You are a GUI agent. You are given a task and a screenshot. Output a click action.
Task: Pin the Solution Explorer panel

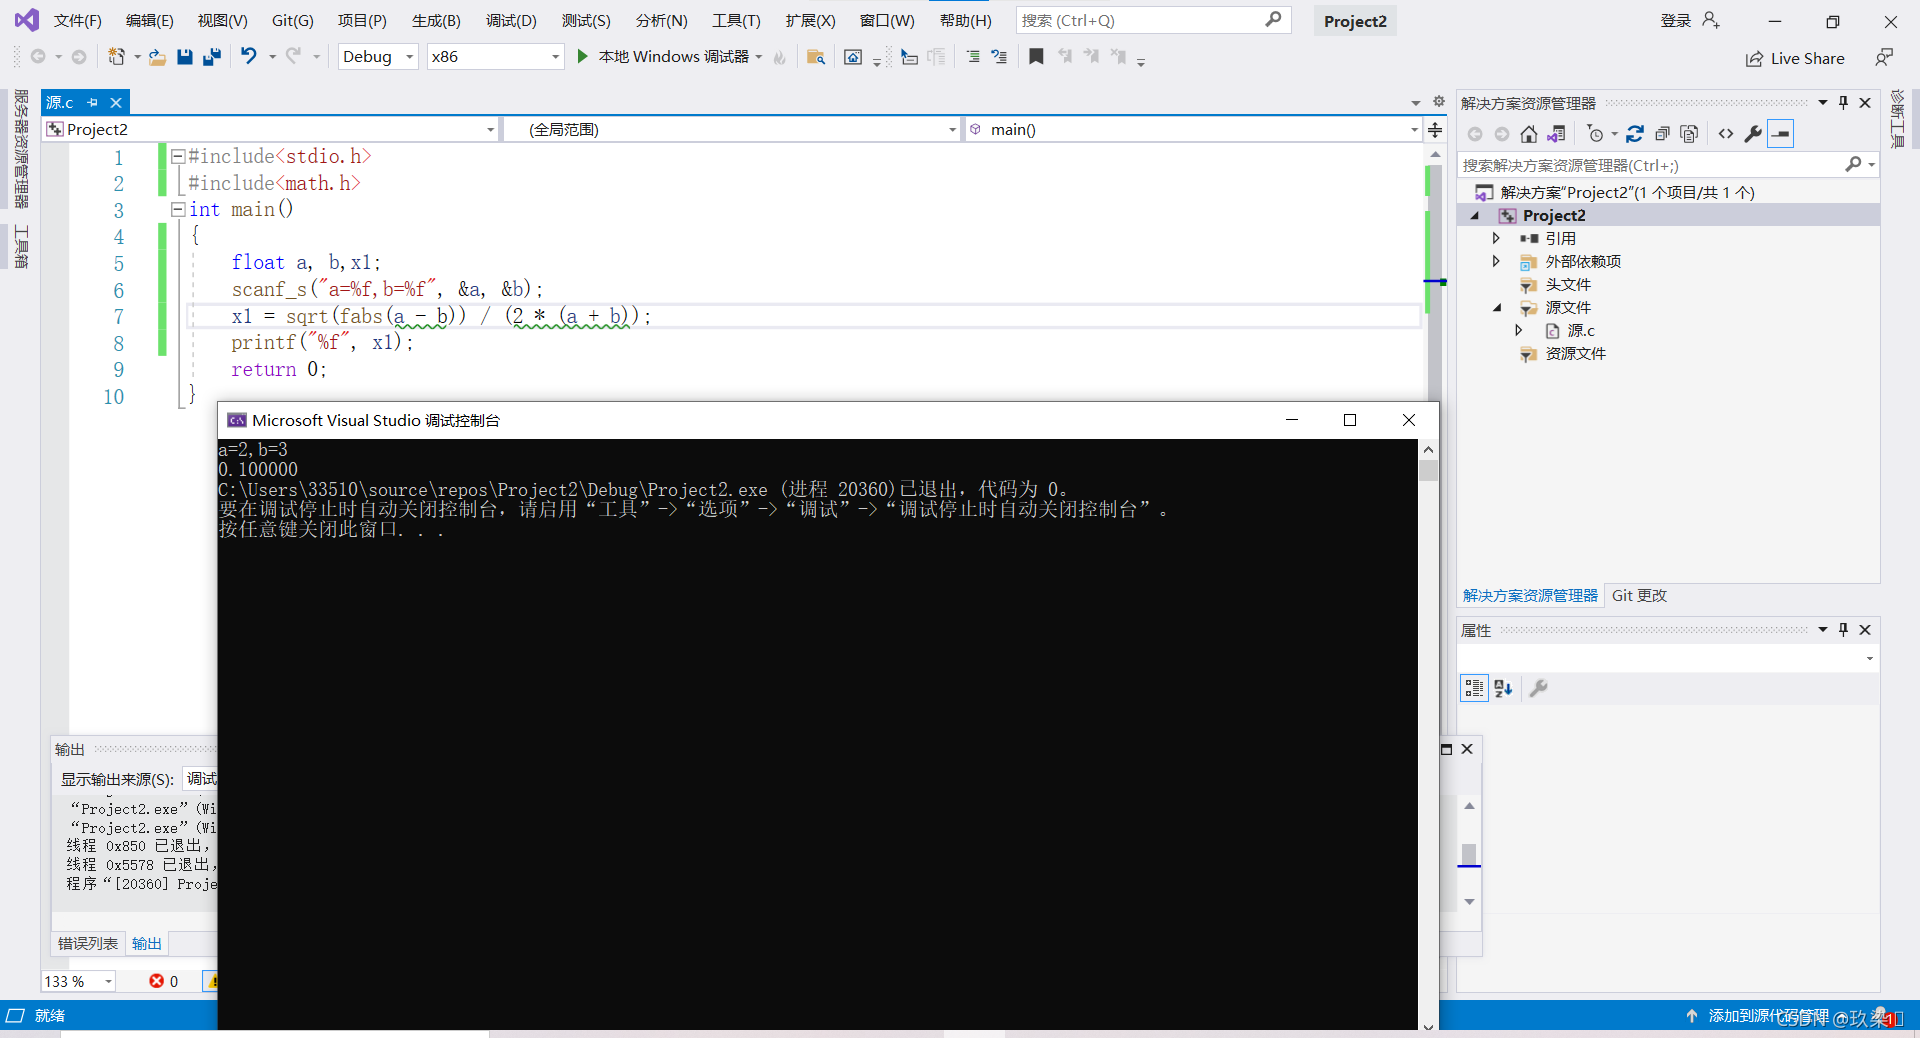pos(1844,102)
